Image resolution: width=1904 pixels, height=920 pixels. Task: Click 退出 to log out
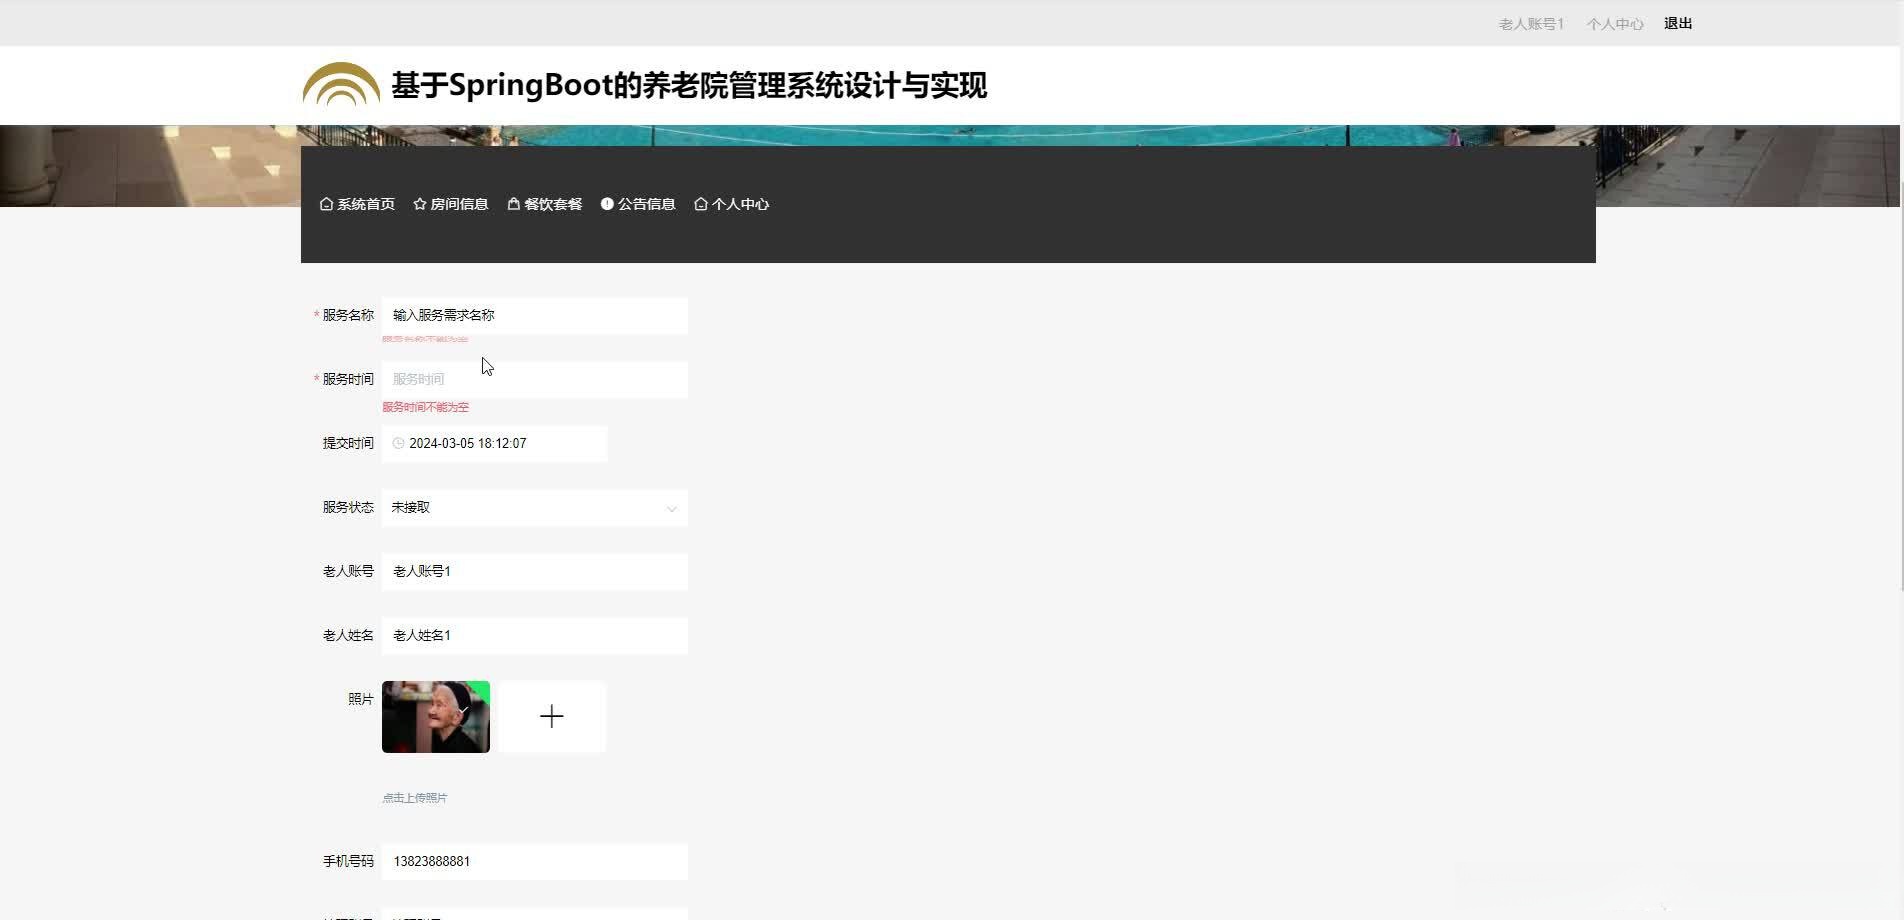1678,23
